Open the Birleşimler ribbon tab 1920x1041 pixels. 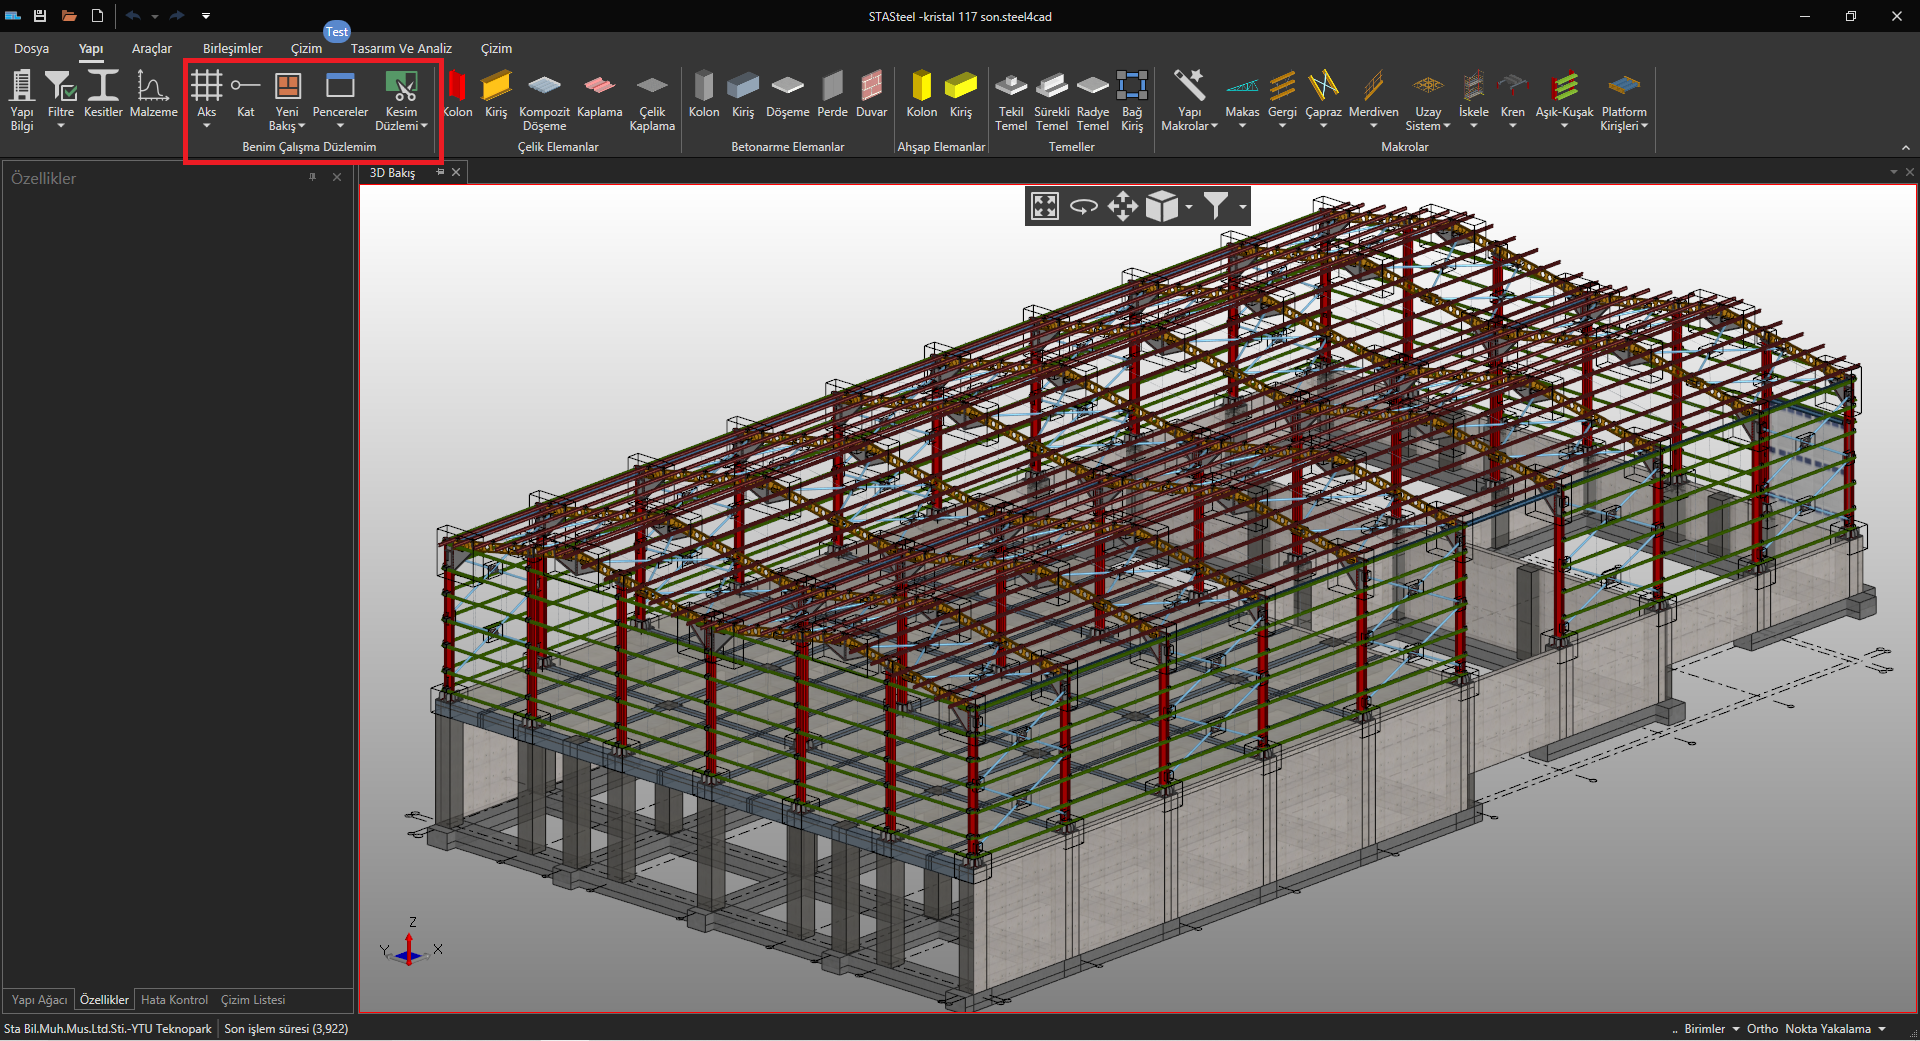coord(232,49)
